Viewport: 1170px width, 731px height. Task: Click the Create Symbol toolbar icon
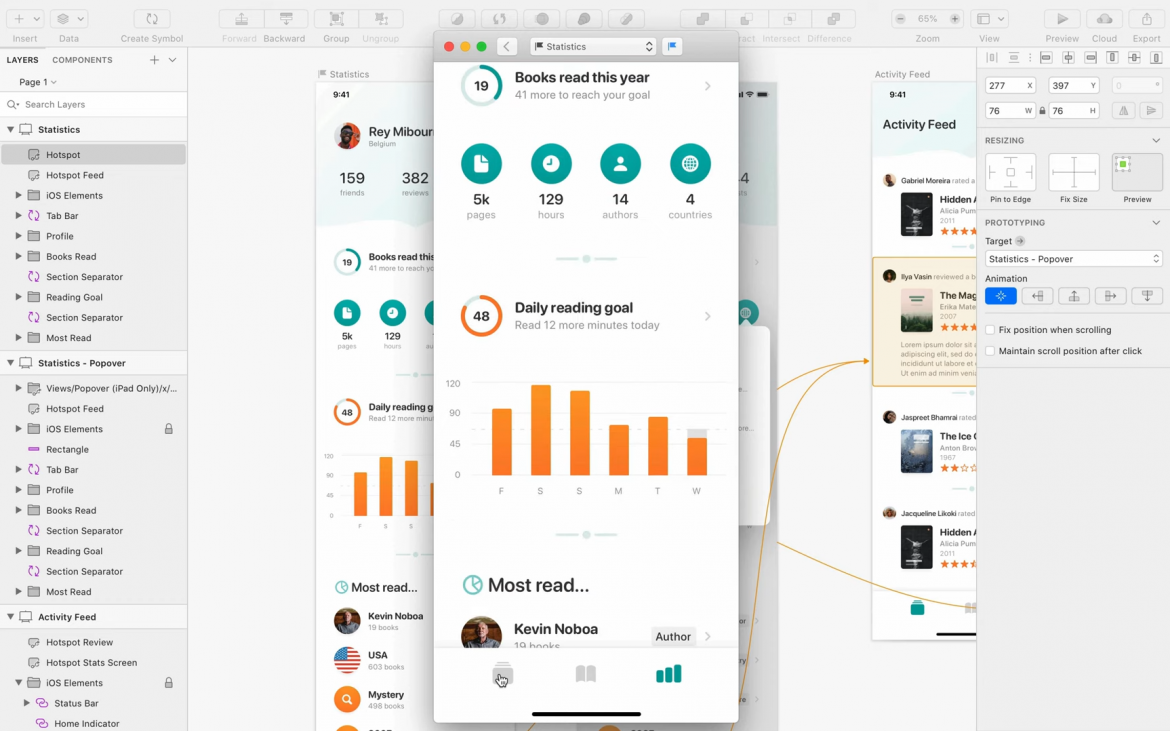coord(151,17)
